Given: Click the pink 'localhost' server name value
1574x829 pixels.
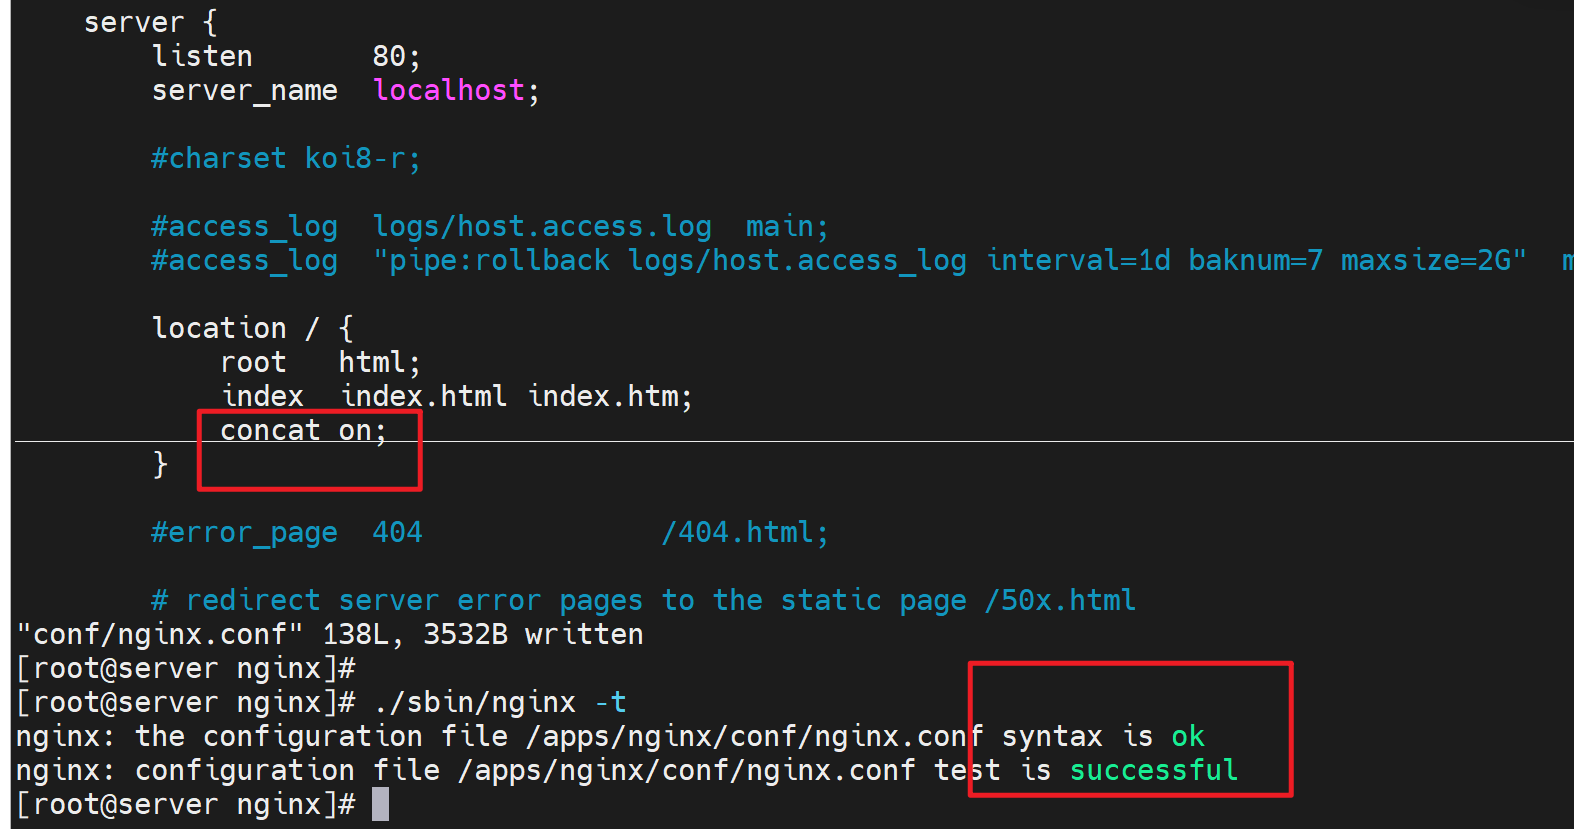Looking at the screenshot, I should 448,91.
